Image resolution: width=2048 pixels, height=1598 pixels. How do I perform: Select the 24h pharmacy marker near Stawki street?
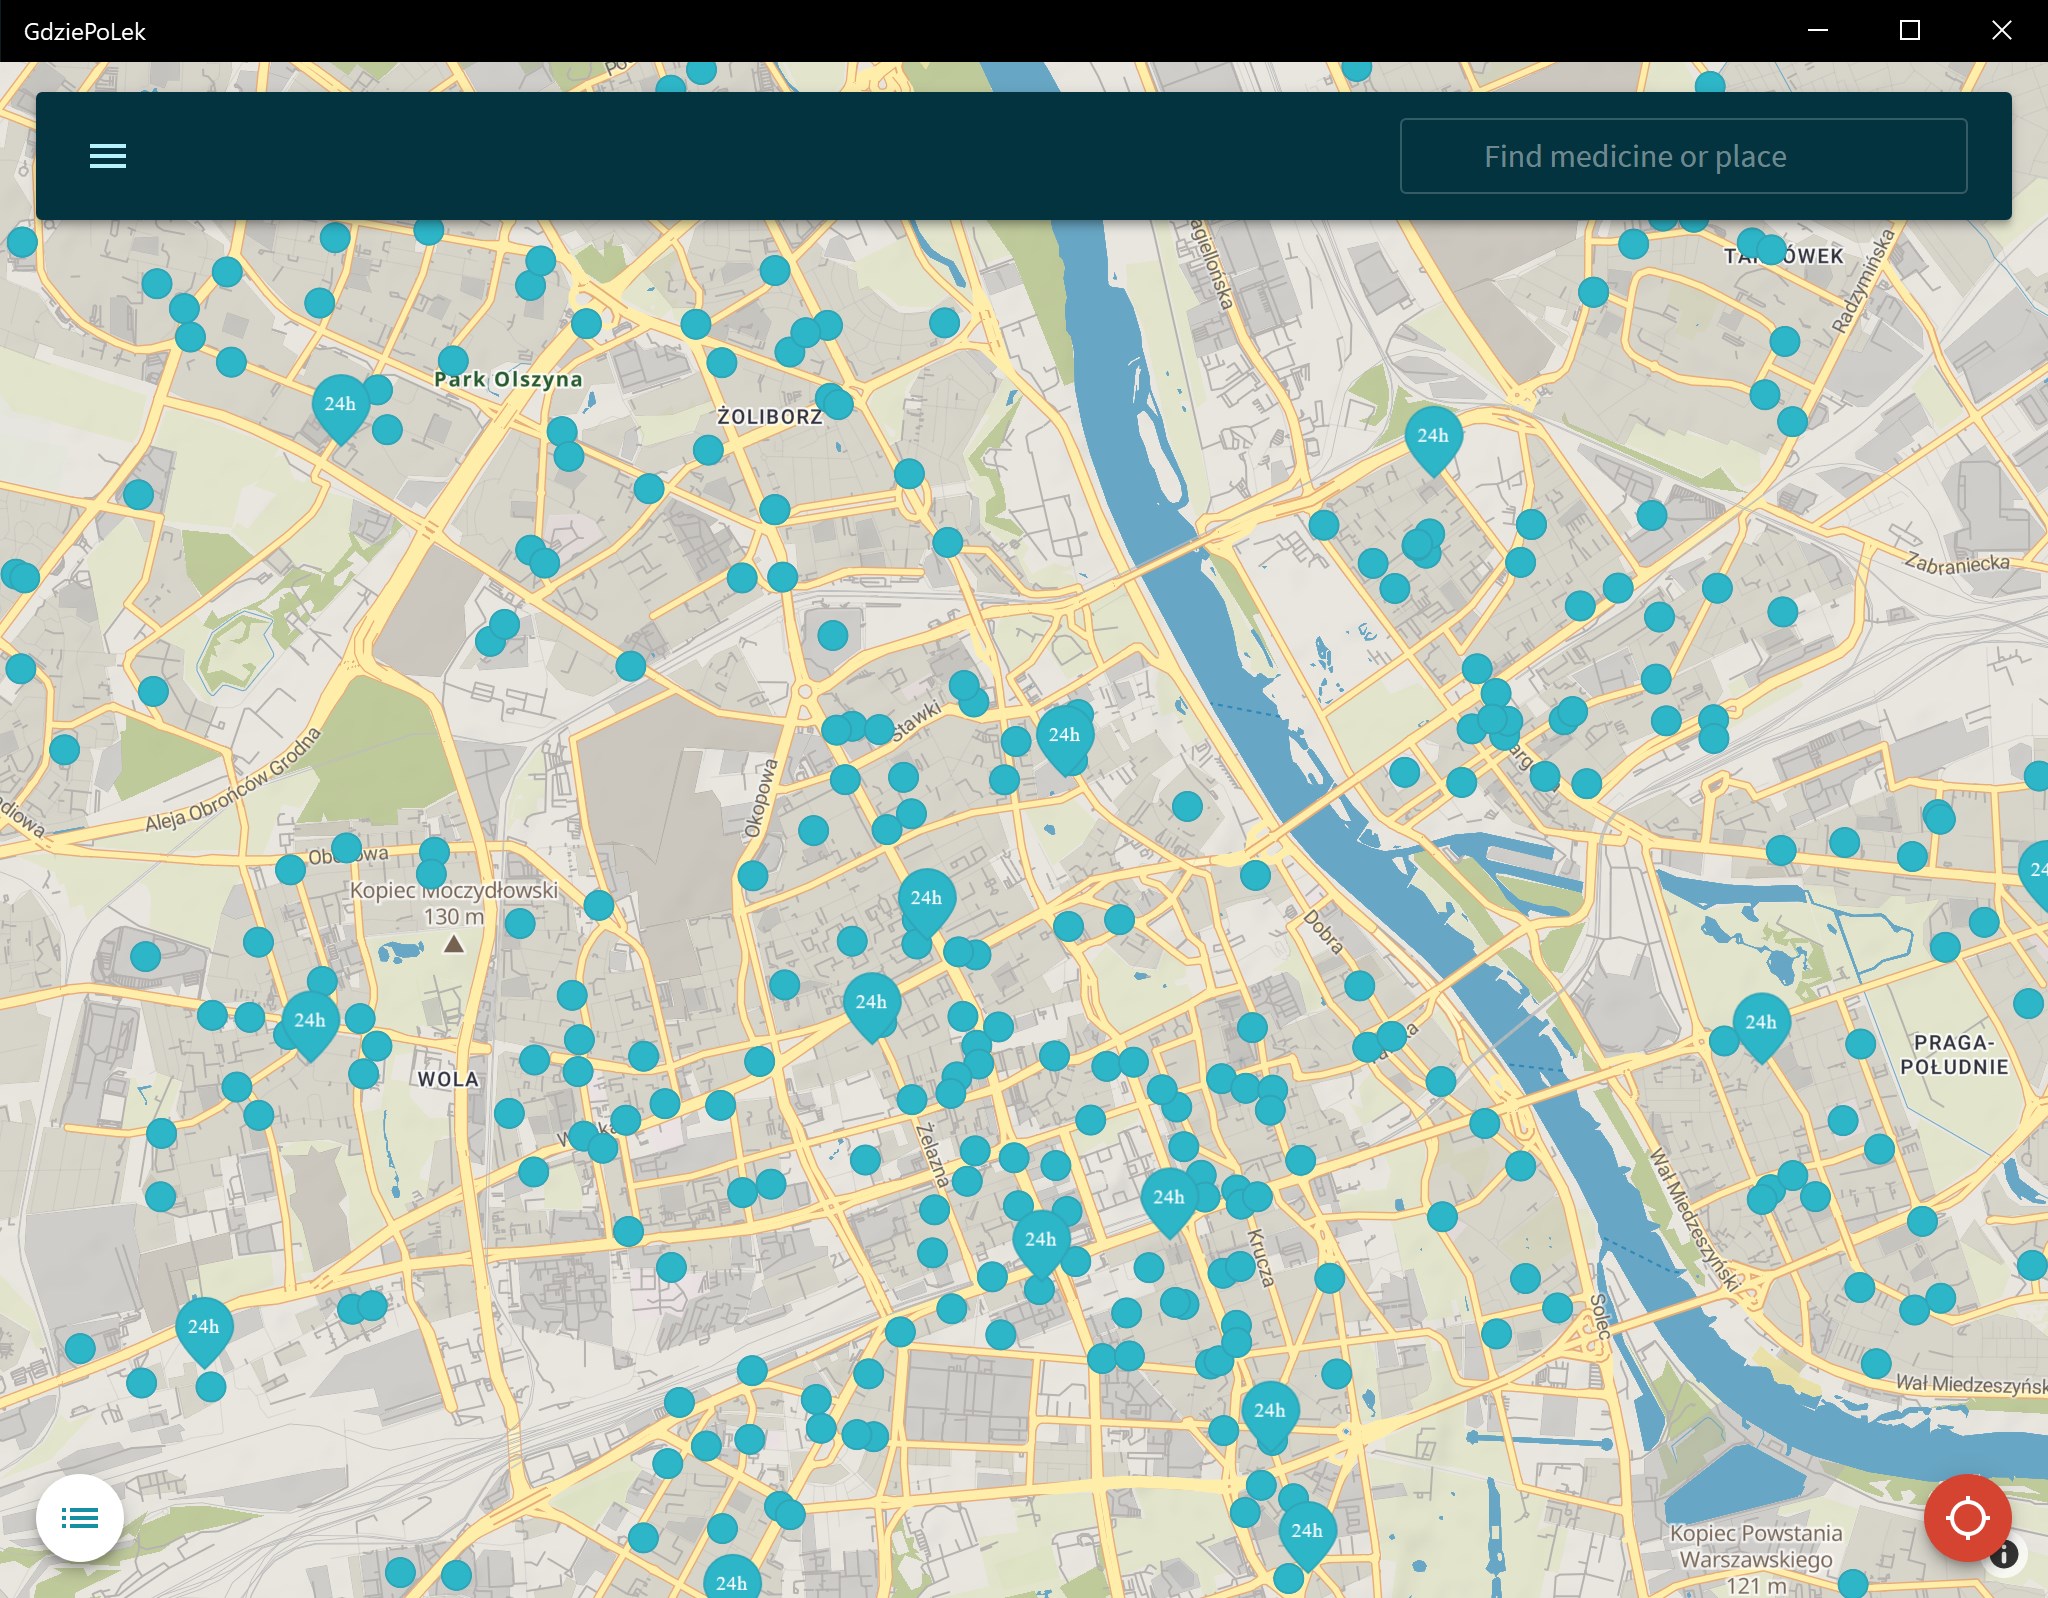click(1064, 736)
